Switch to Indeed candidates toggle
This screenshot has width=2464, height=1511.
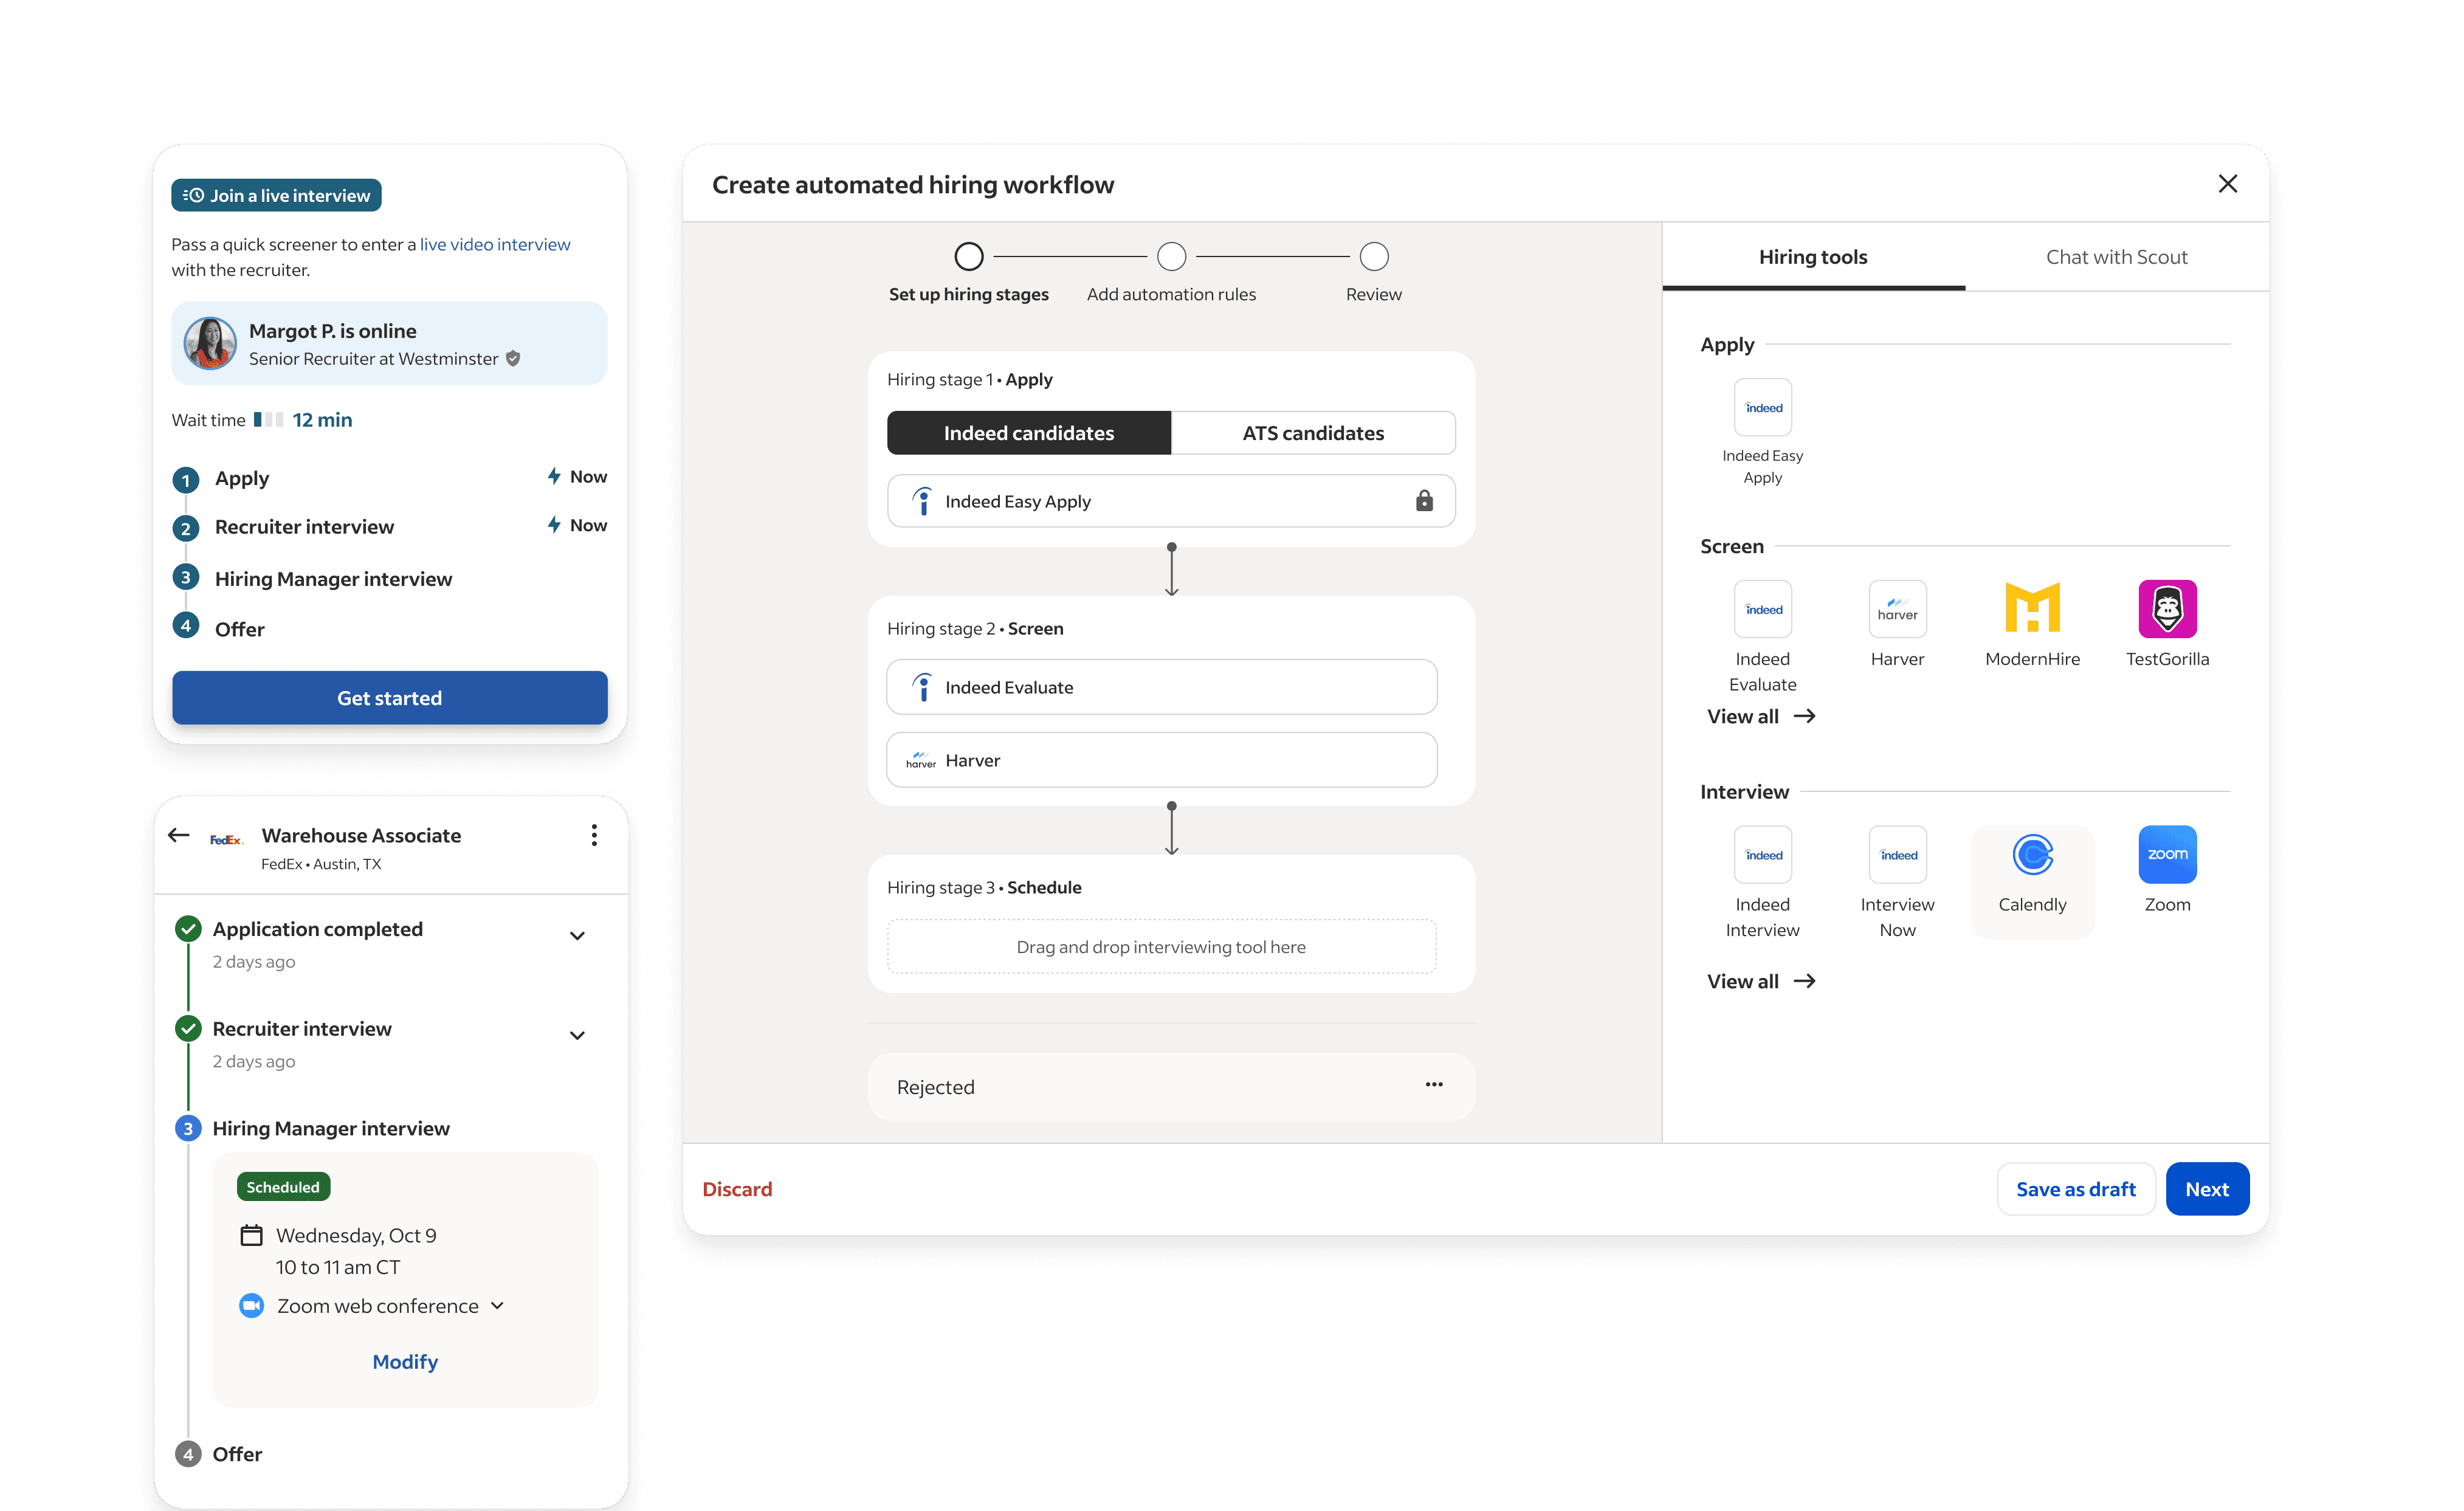(x=1028, y=433)
